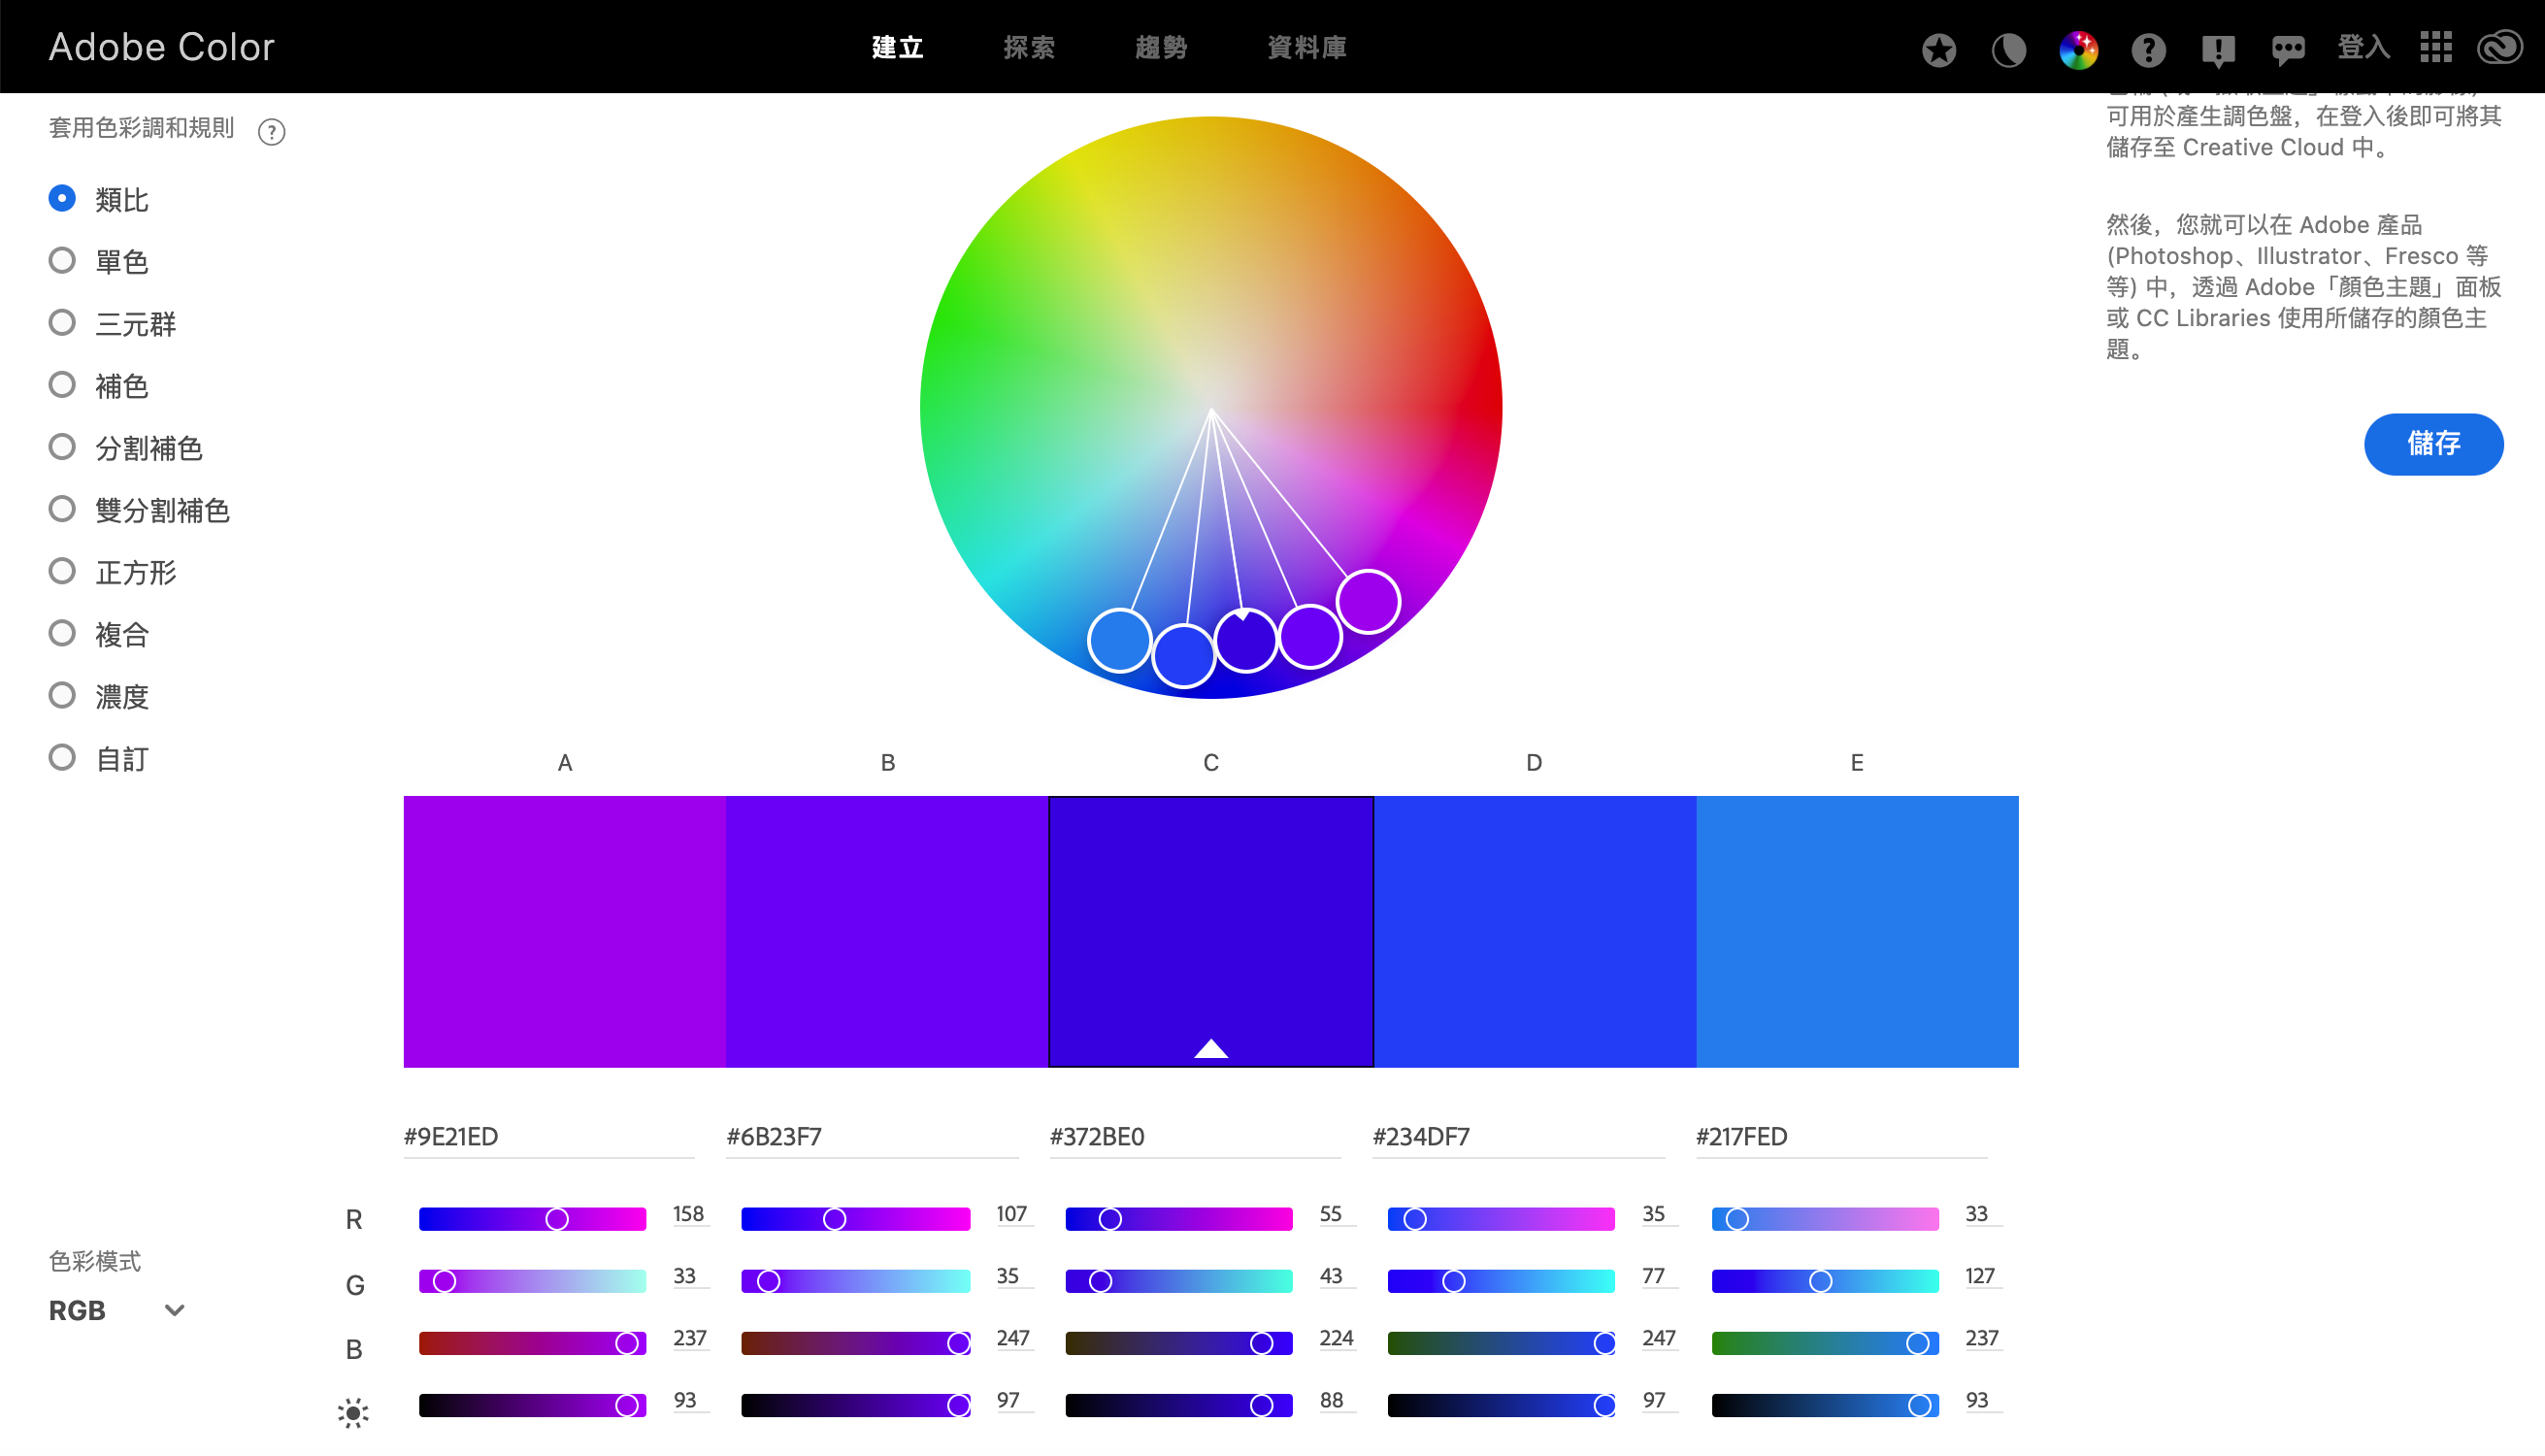Show harmony rule help tooltip icon
The width and height of the screenshot is (2545, 1456).
coord(271,131)
